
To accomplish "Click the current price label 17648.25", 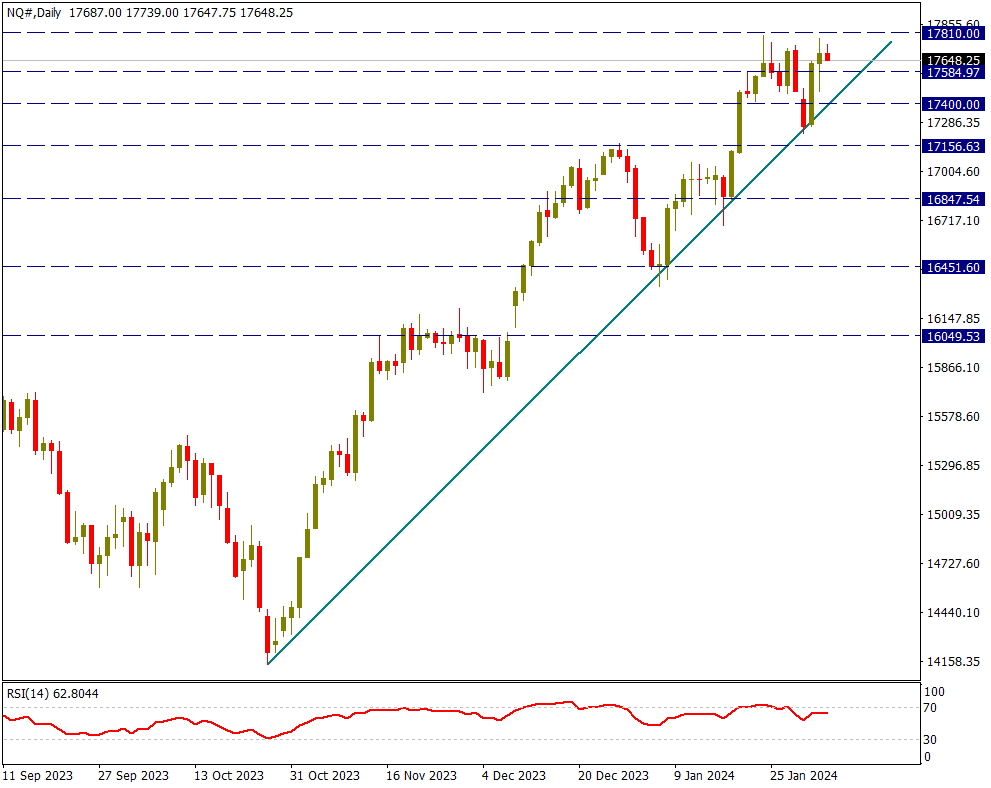I will point(953,61).
